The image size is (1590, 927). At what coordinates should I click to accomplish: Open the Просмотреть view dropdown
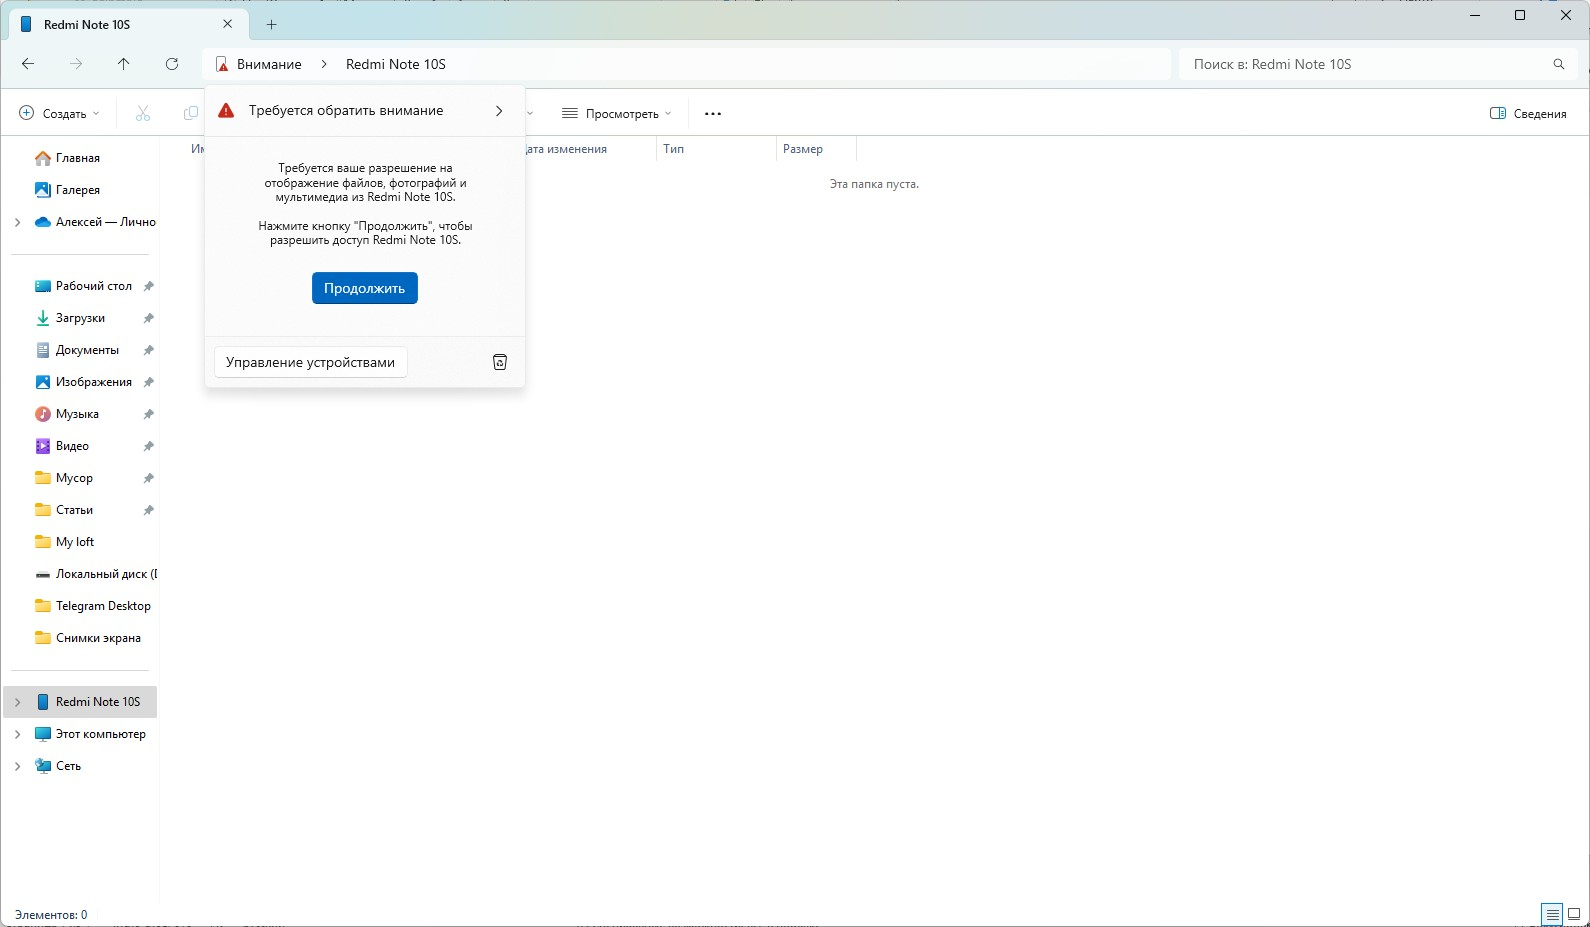point(616,114)
